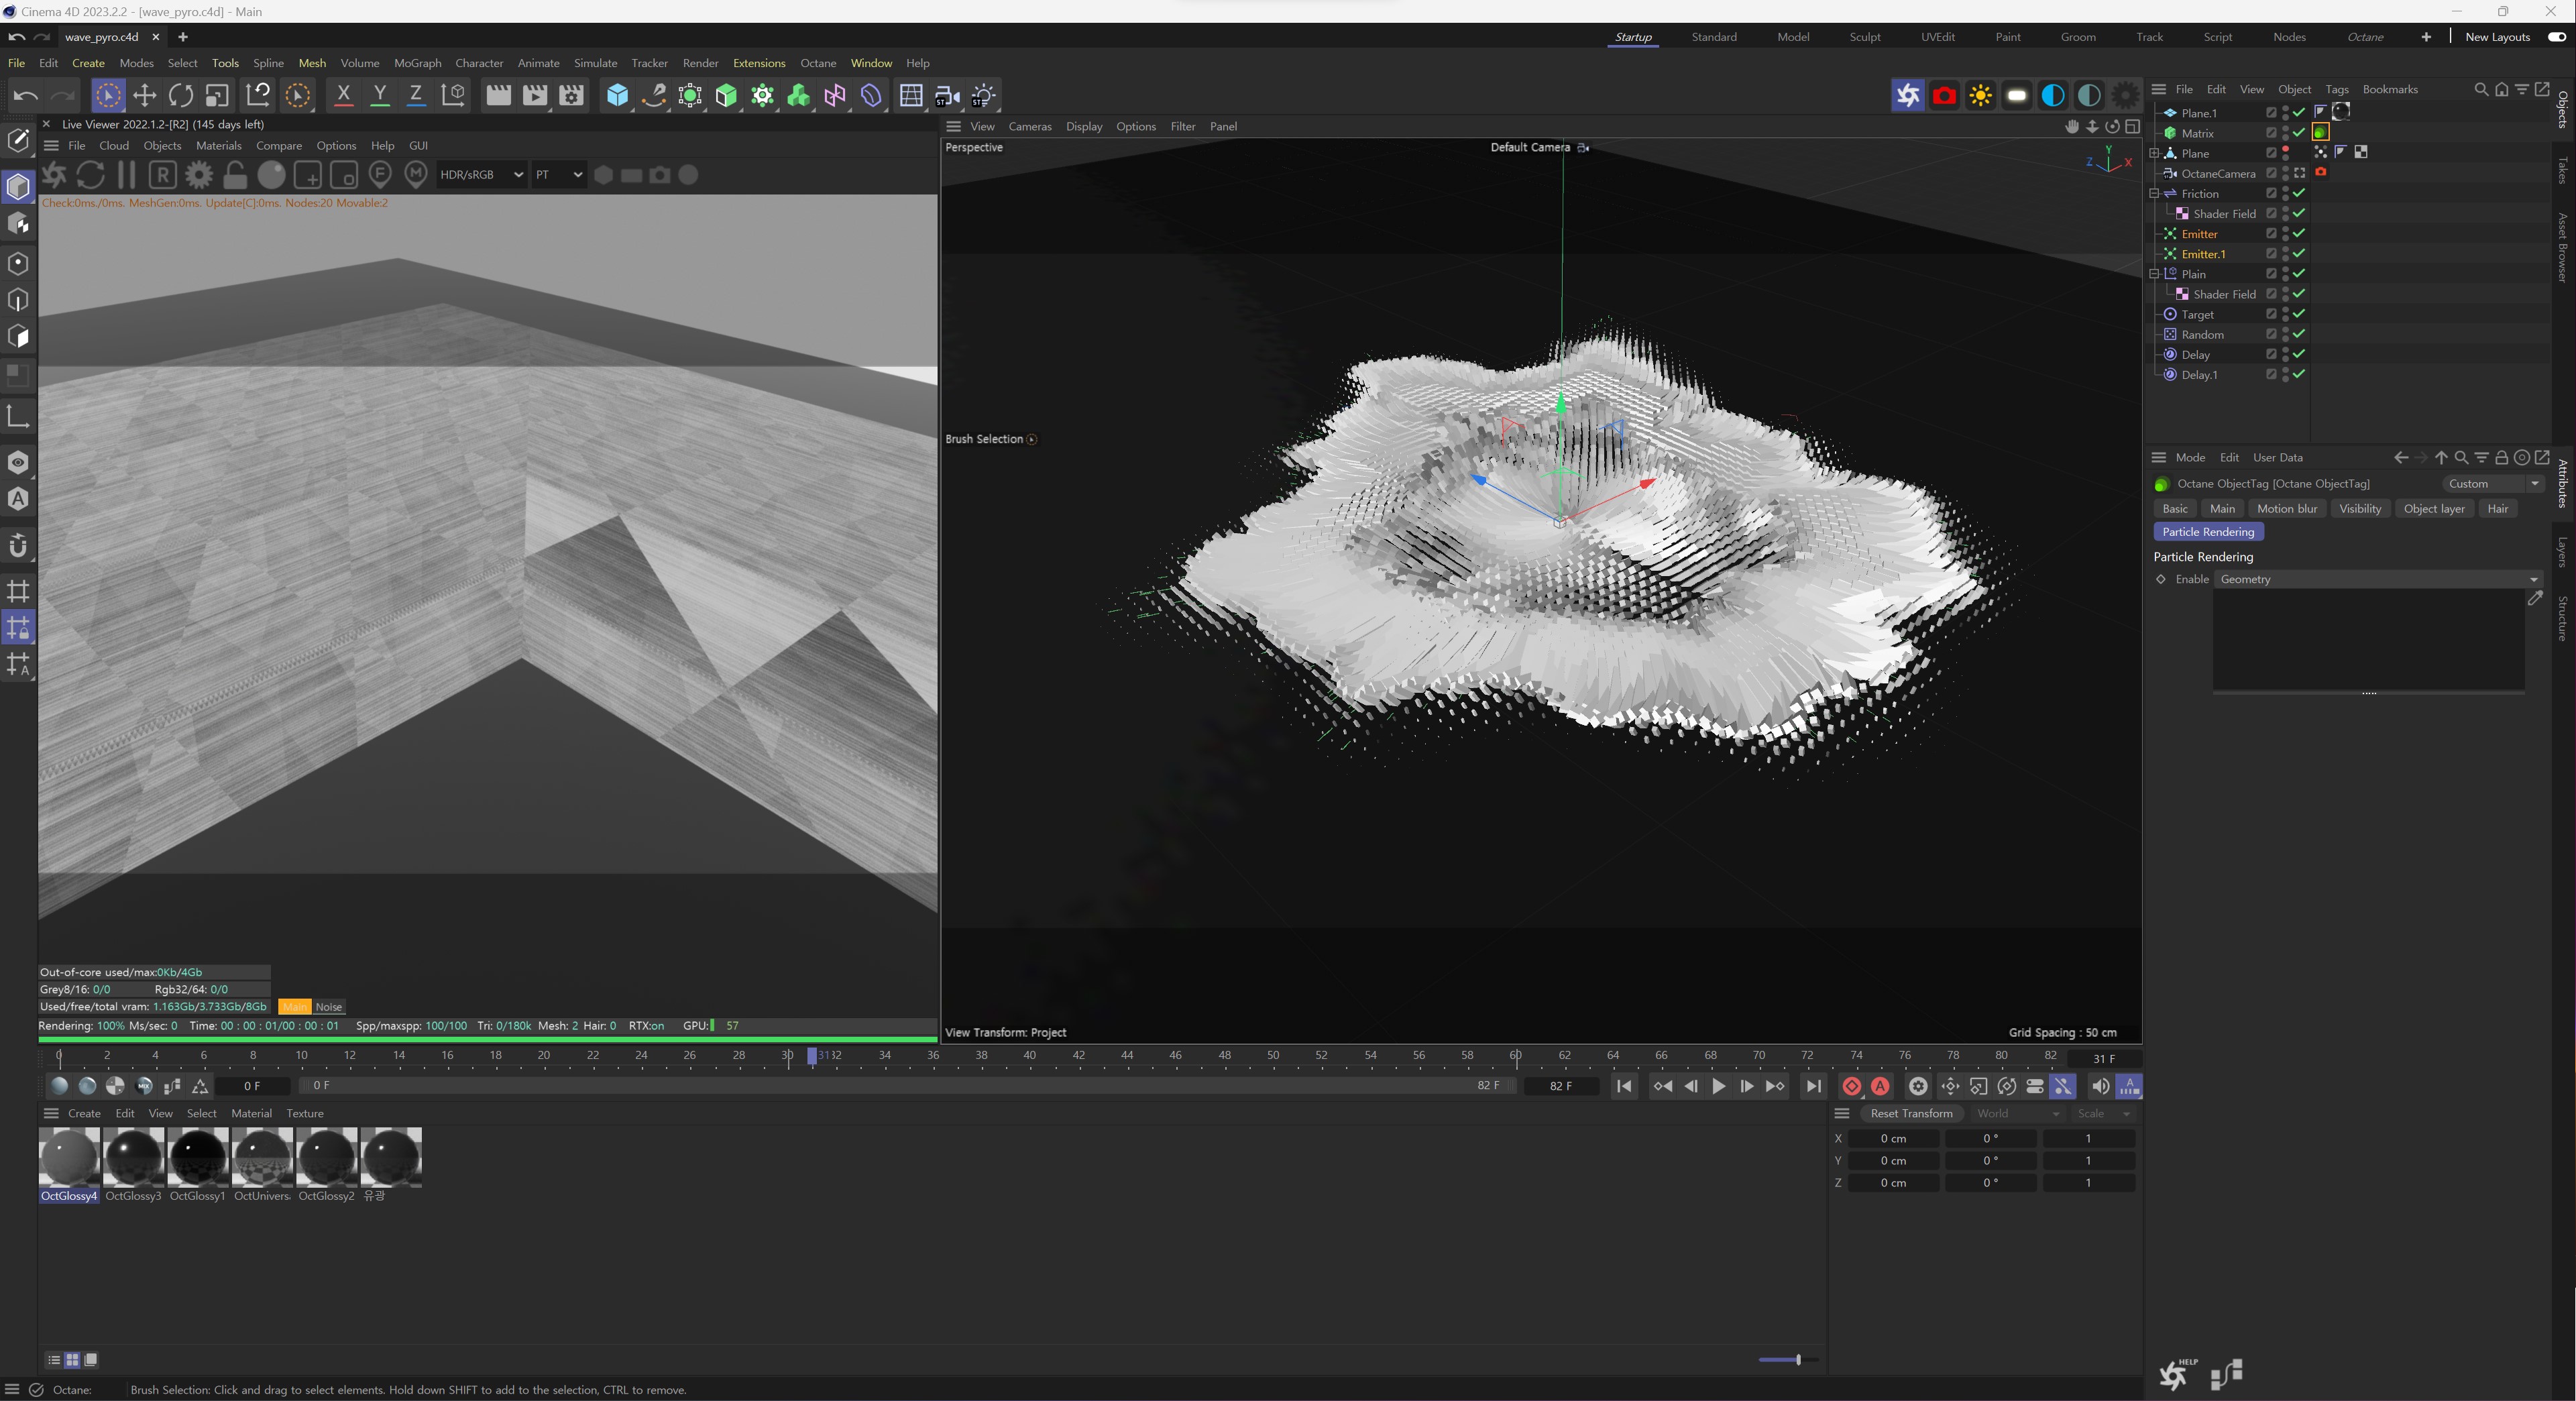Open the Simulate menu
Viewport: 2576px width, 1401px height.
point(595,63)
